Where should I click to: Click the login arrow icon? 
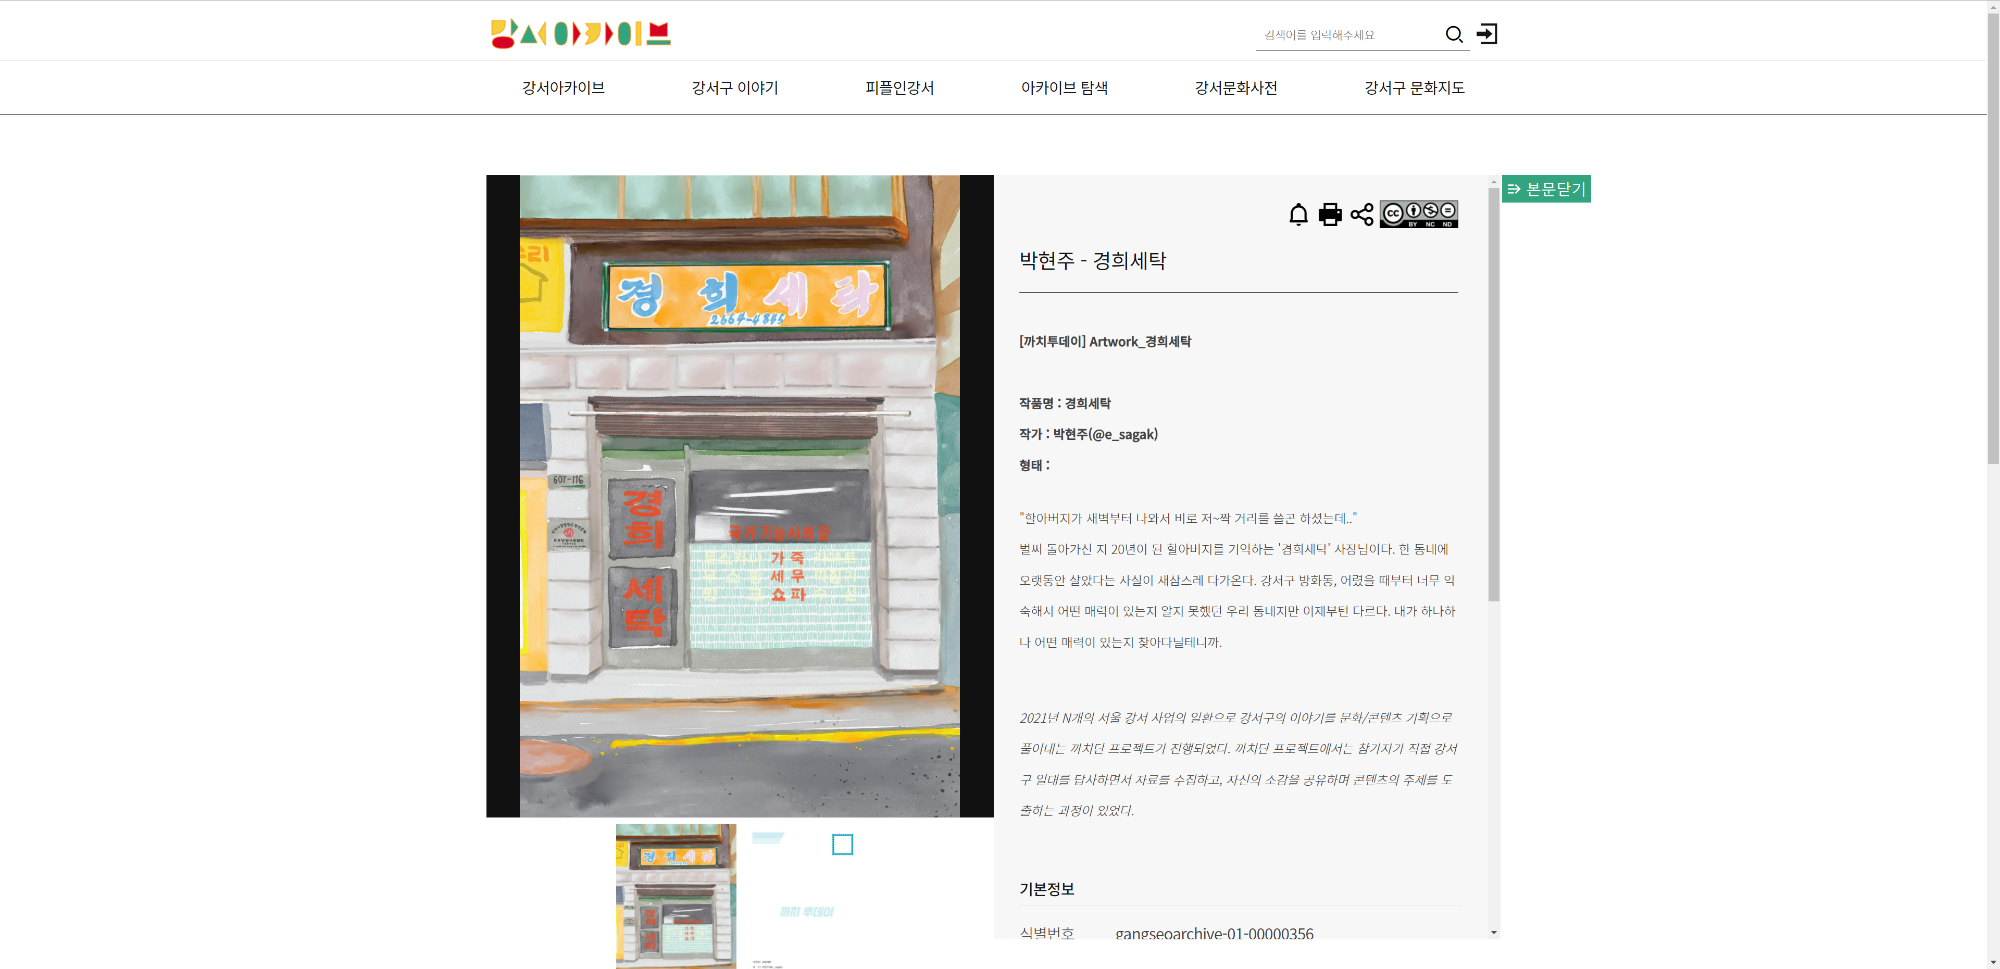(1487, 34)
